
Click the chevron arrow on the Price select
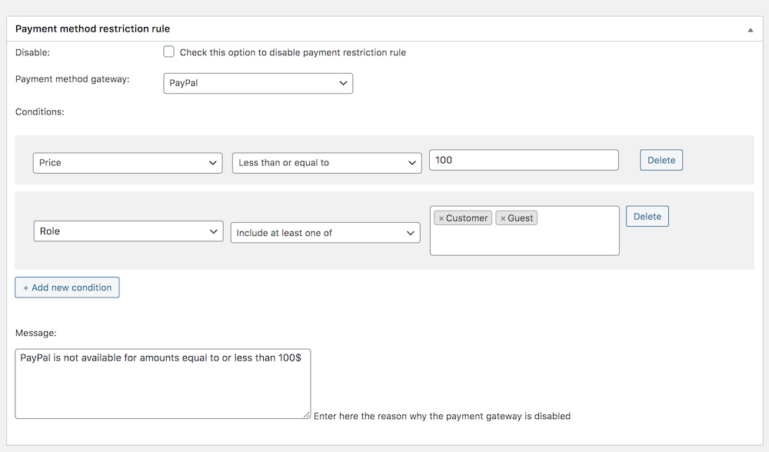pos(213,162)
